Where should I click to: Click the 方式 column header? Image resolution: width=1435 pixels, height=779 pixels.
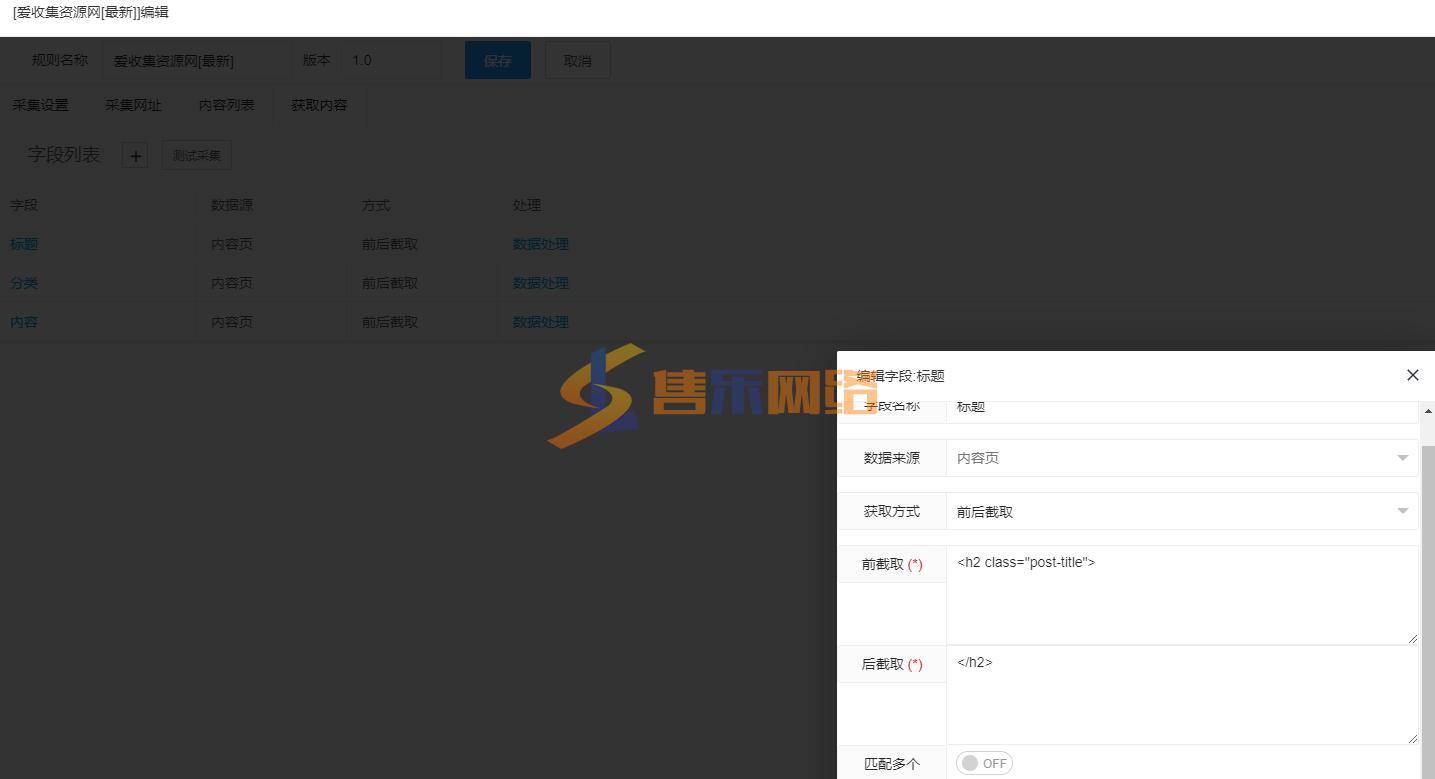point(376,205)
